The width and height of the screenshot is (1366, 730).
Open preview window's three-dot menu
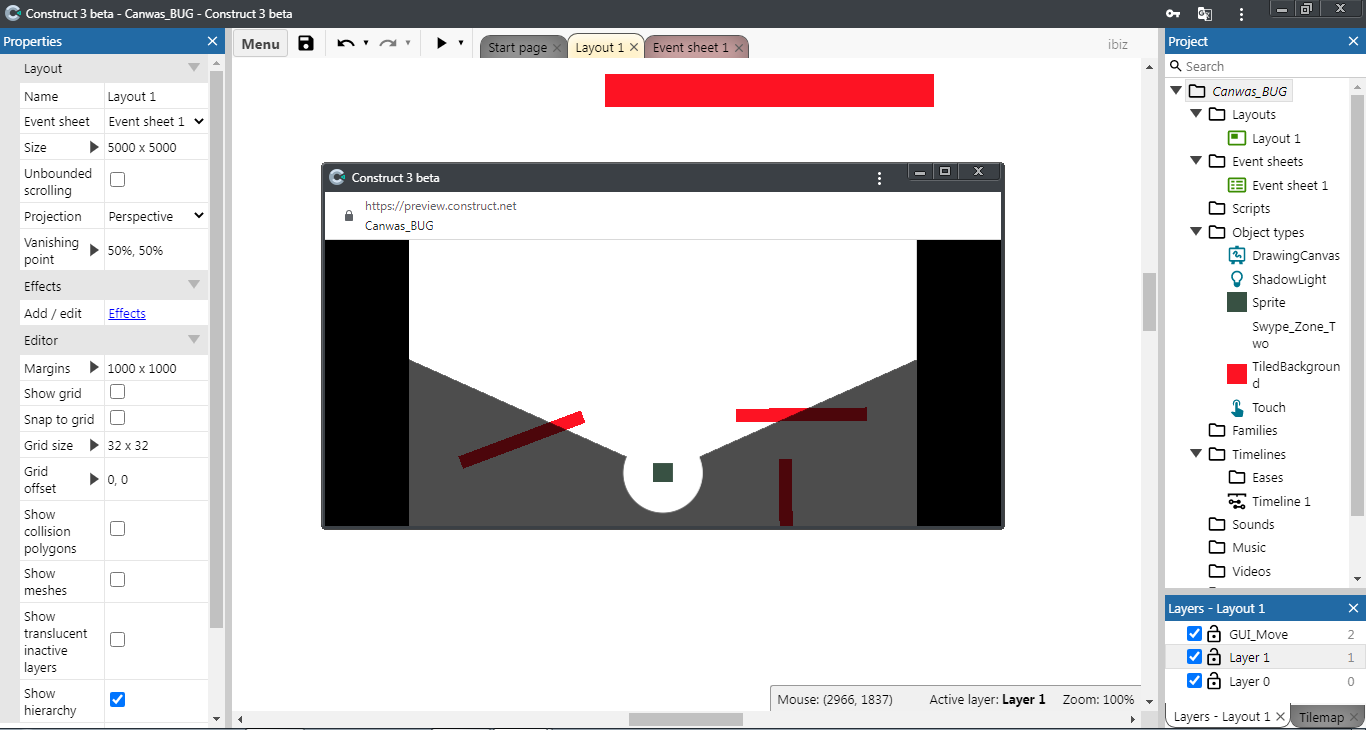pos(879,178)
